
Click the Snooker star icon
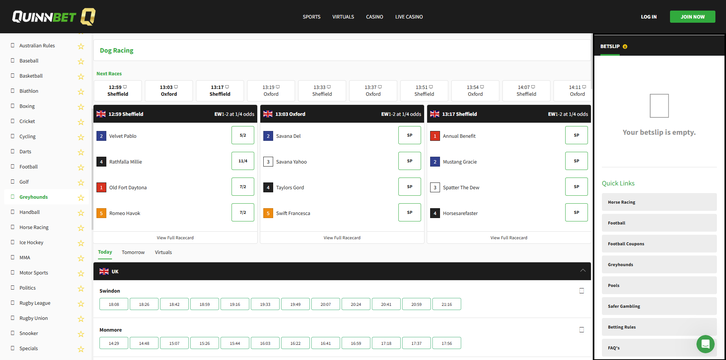(x=81, y=334)
